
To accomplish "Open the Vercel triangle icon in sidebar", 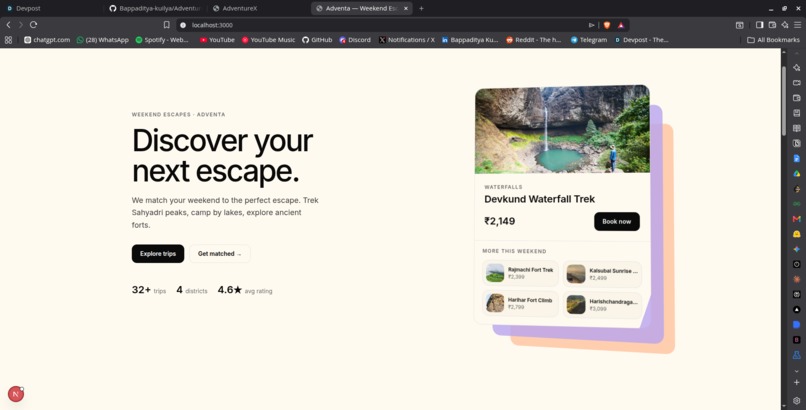I will (x=796, y=309).
